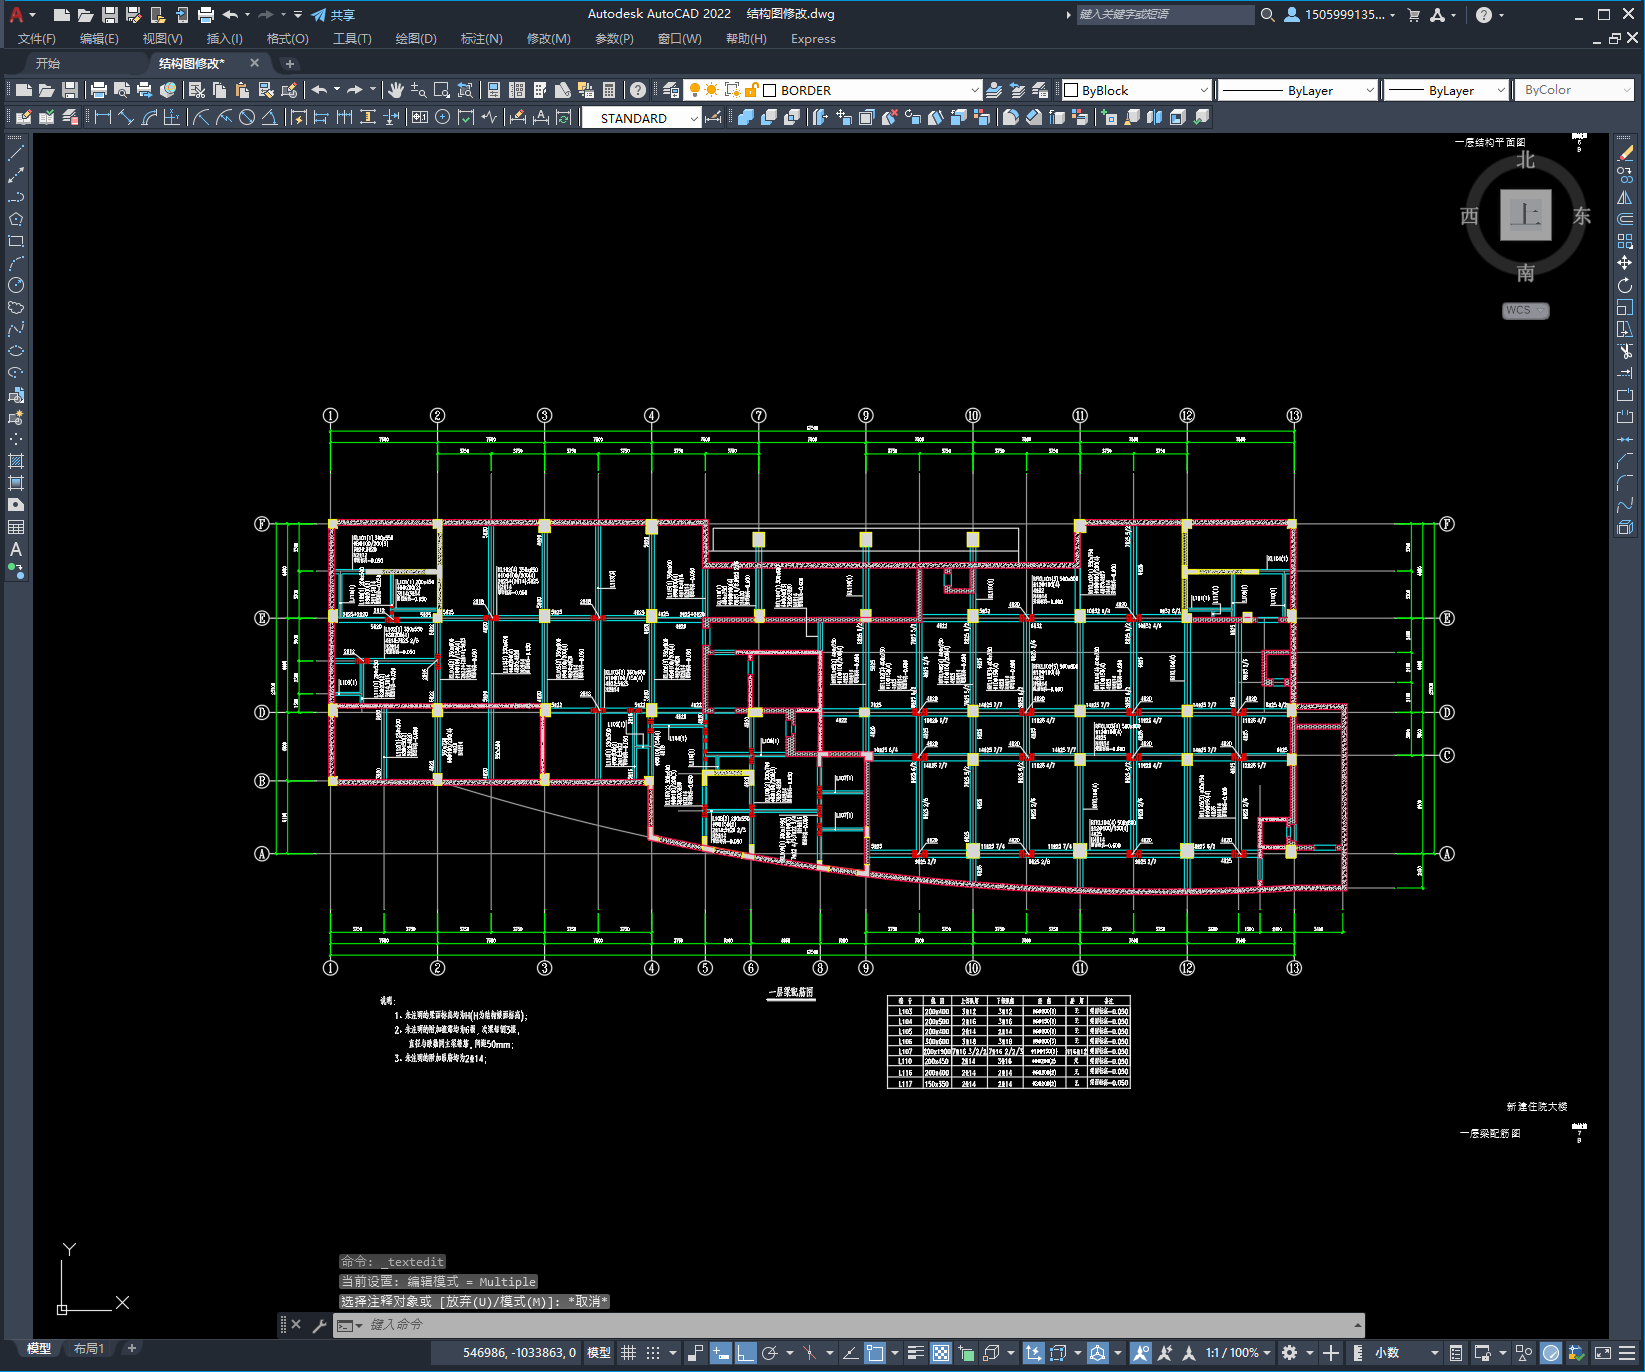Open the second ByLayer lineweight dropdown
The height and width of the screenshot is (1372, 1645).
tap(1501, 90)
